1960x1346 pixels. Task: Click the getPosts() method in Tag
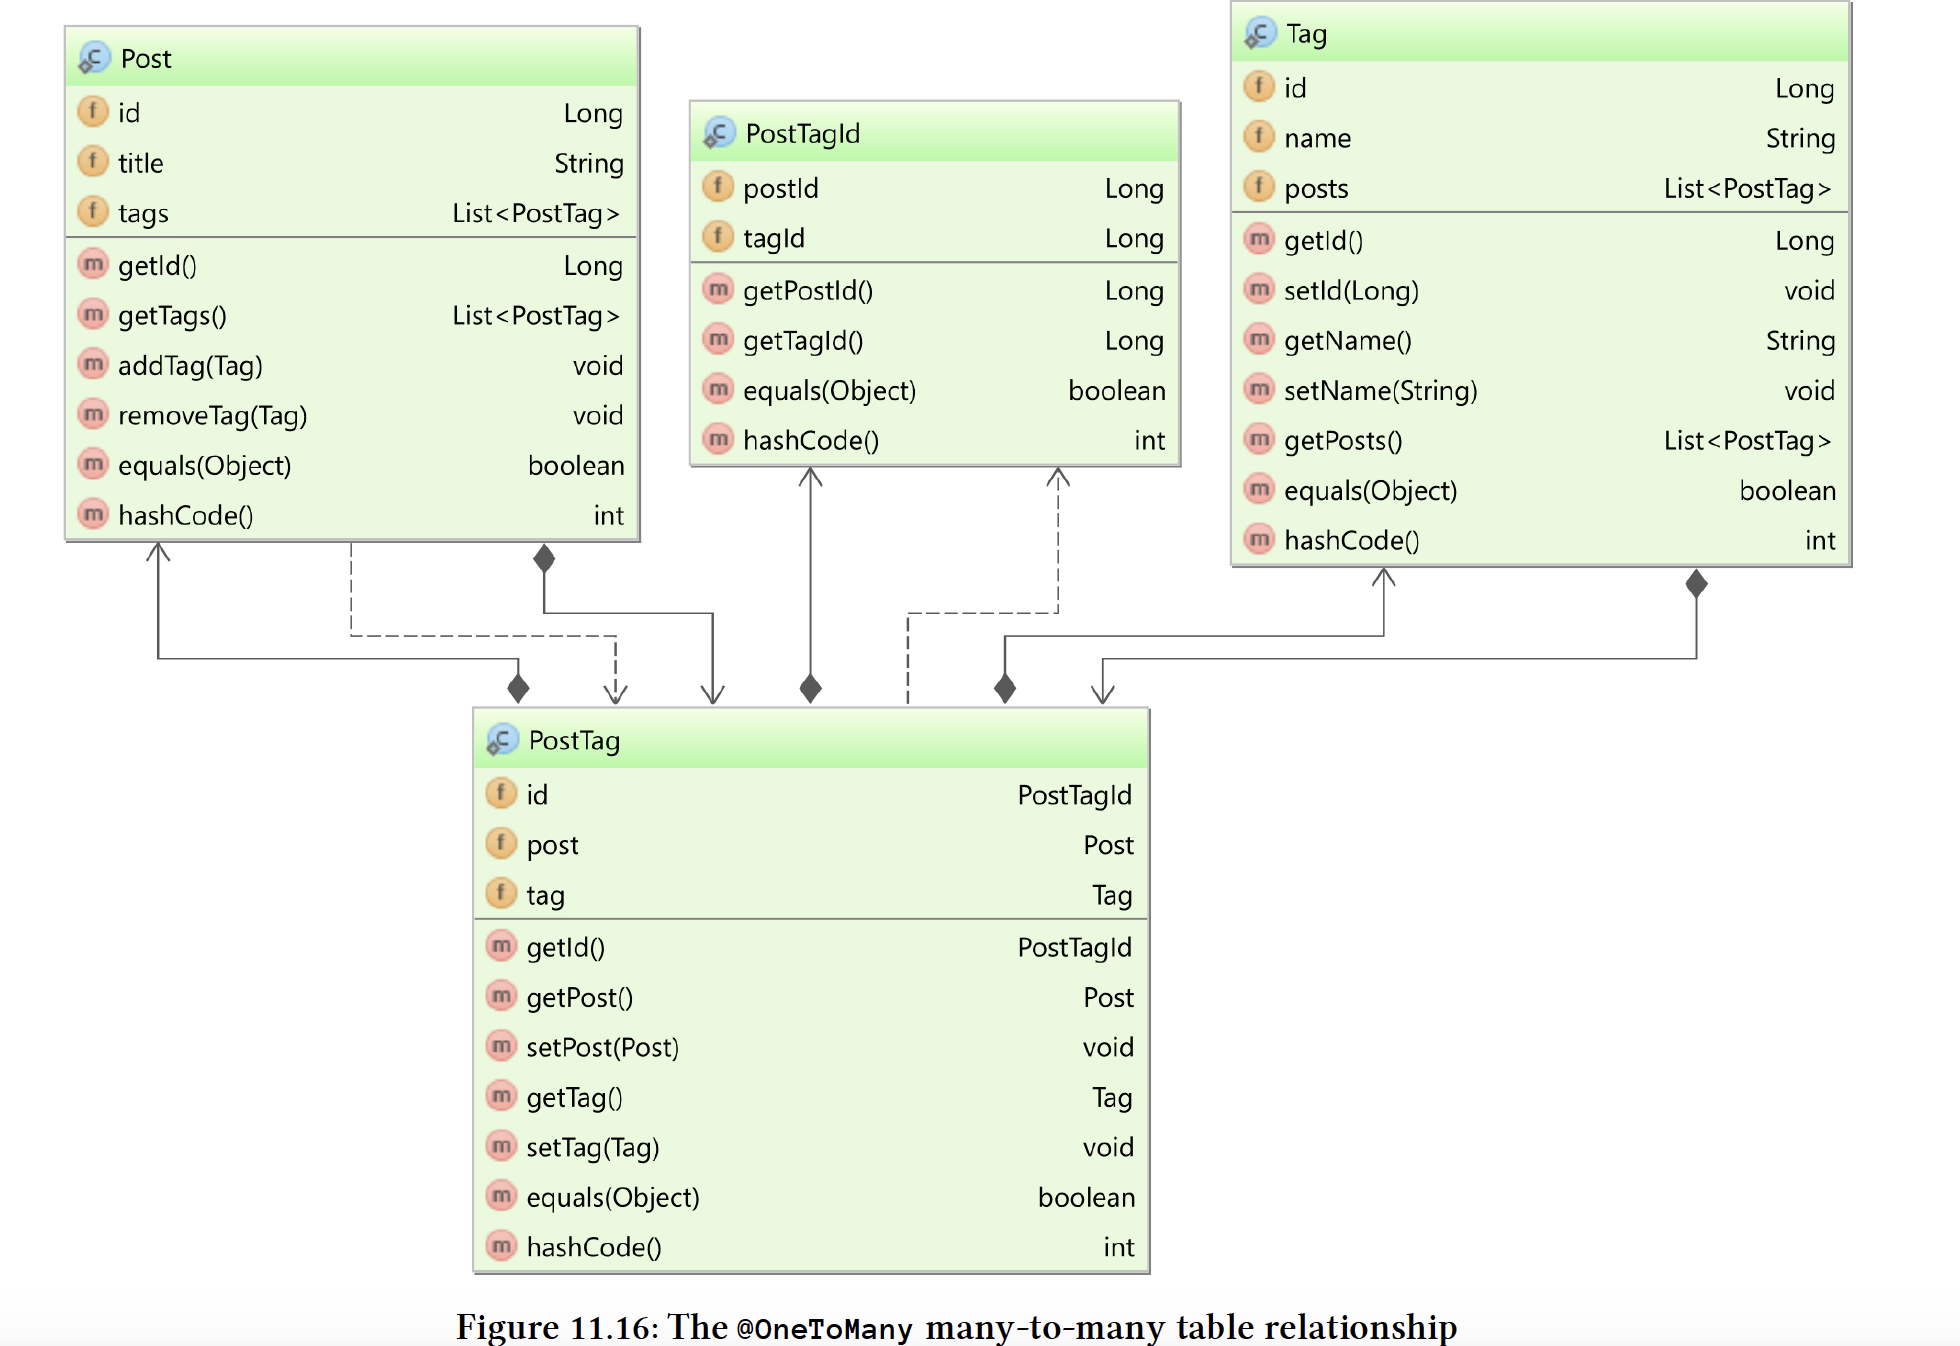1343,440
